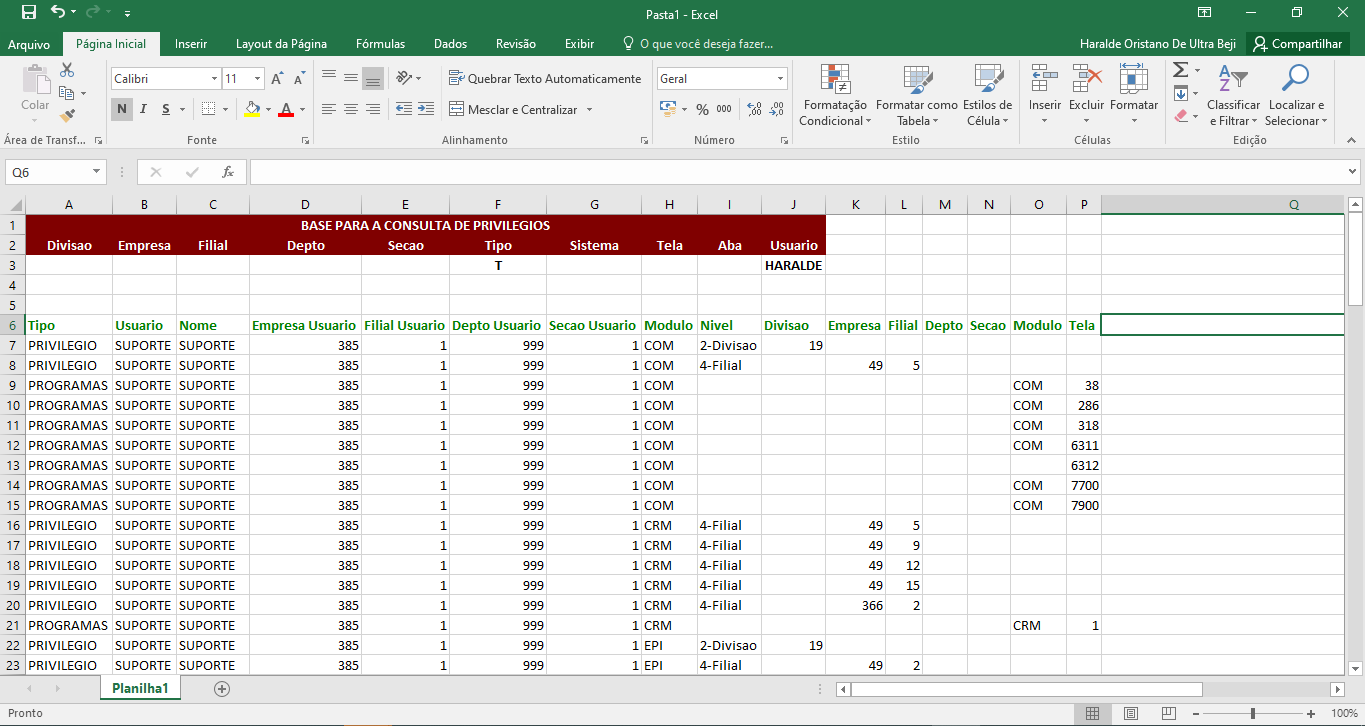Open the font size 11 dropdown
1365x726 pixels.
pyautogui.click(x=258, y=78)
